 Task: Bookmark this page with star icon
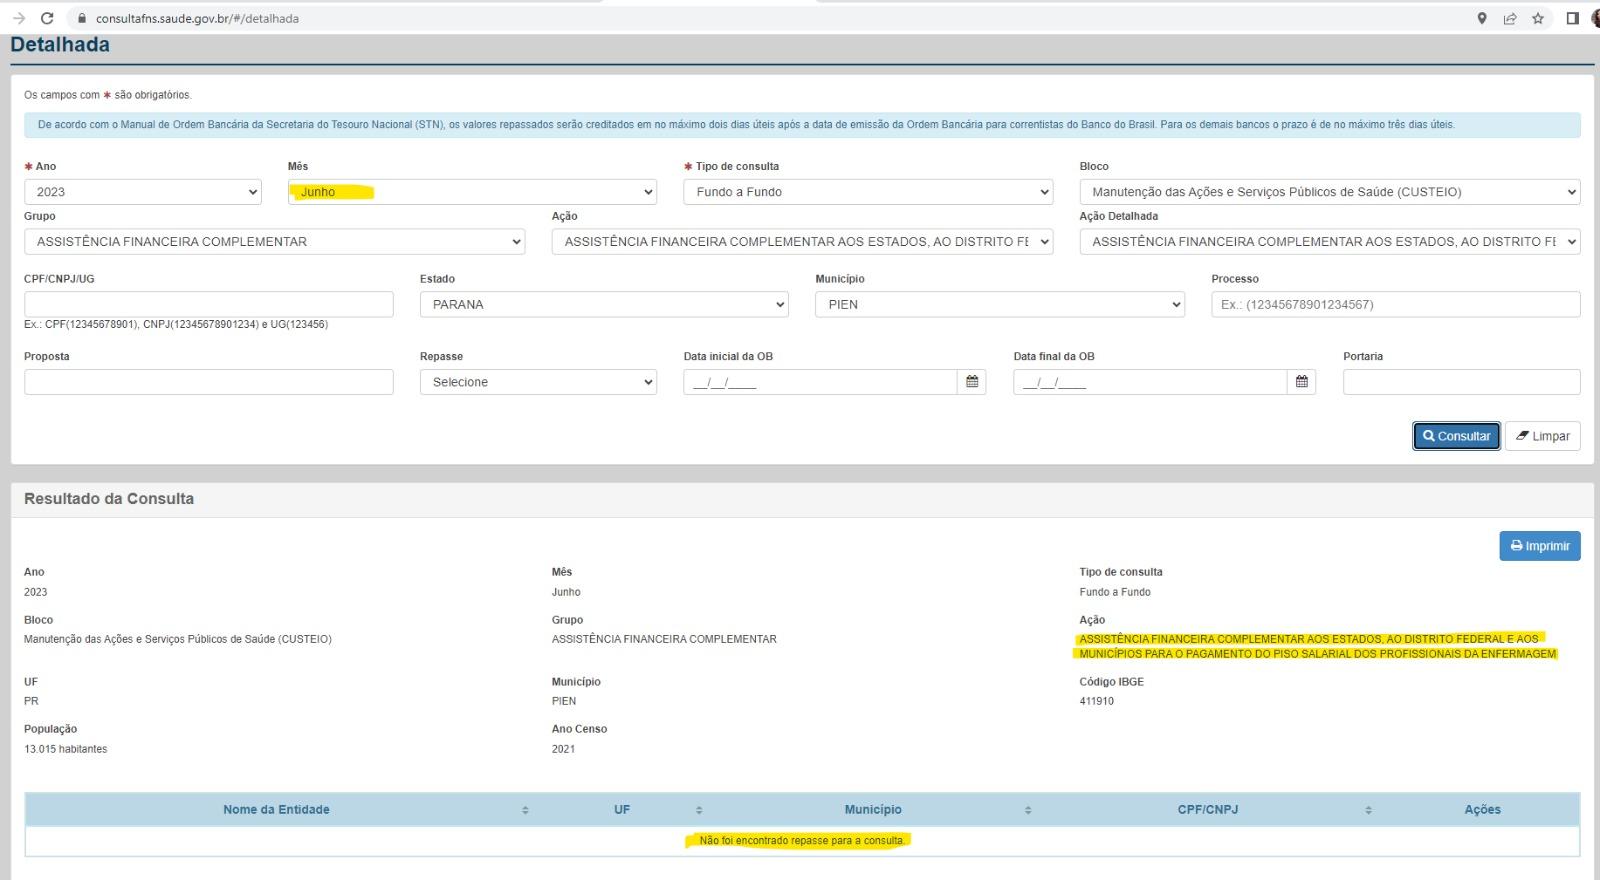(1538, 18)
